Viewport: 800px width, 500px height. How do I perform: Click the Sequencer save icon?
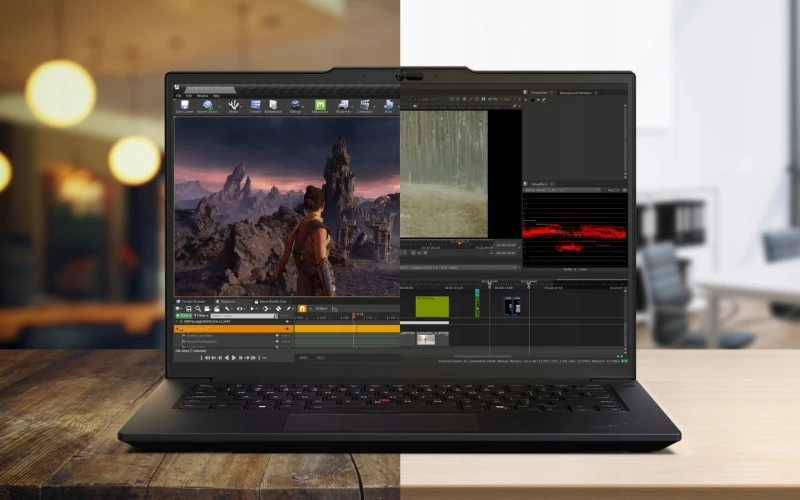[189, 309]
